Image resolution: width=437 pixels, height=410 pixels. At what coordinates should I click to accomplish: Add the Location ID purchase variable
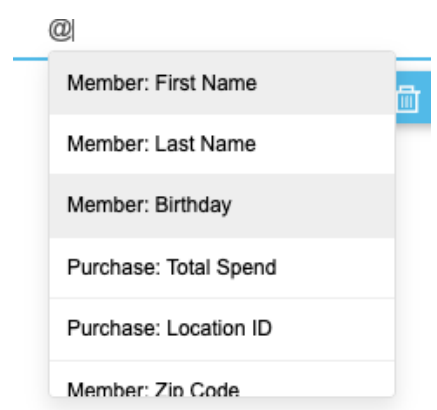point(222,329)
